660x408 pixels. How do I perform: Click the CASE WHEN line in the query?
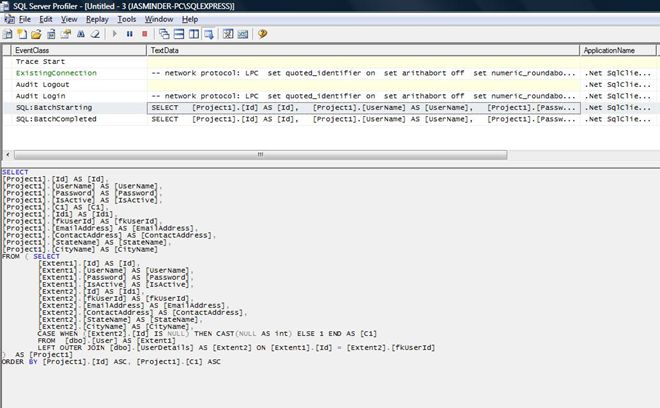tap(207, 333)
